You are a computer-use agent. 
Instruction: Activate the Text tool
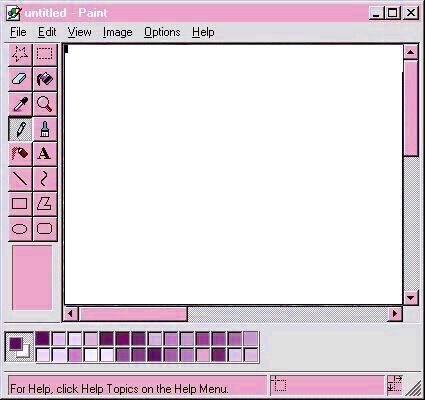[45, 154]
